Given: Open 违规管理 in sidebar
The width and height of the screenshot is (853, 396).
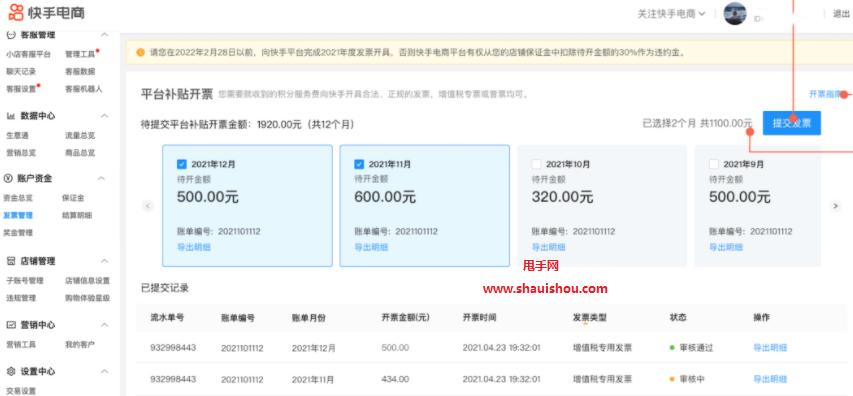Looking at the screenshot, I should click(x=21, y=298).
